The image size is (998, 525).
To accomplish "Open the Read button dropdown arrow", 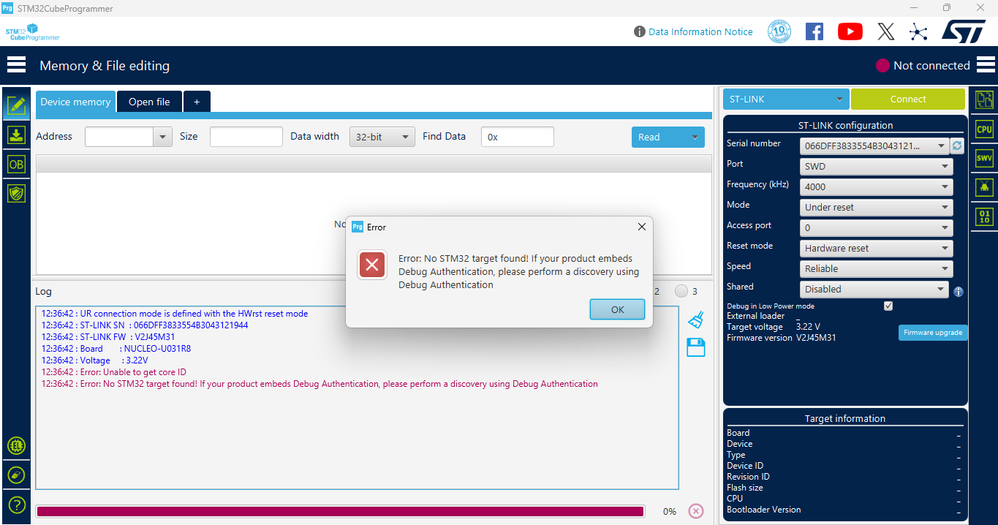I will click(x=694, y=137).
